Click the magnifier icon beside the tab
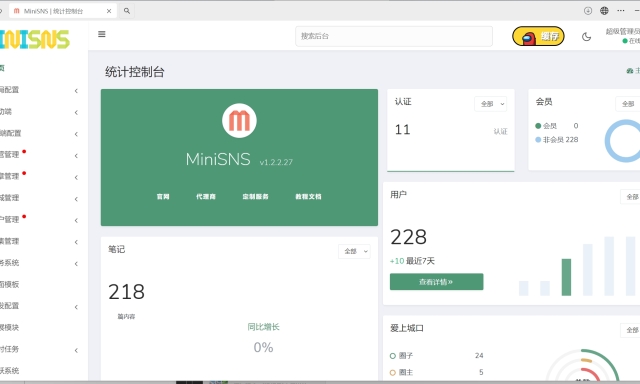The height and width of the screenshot is (384, 640). 127,11
